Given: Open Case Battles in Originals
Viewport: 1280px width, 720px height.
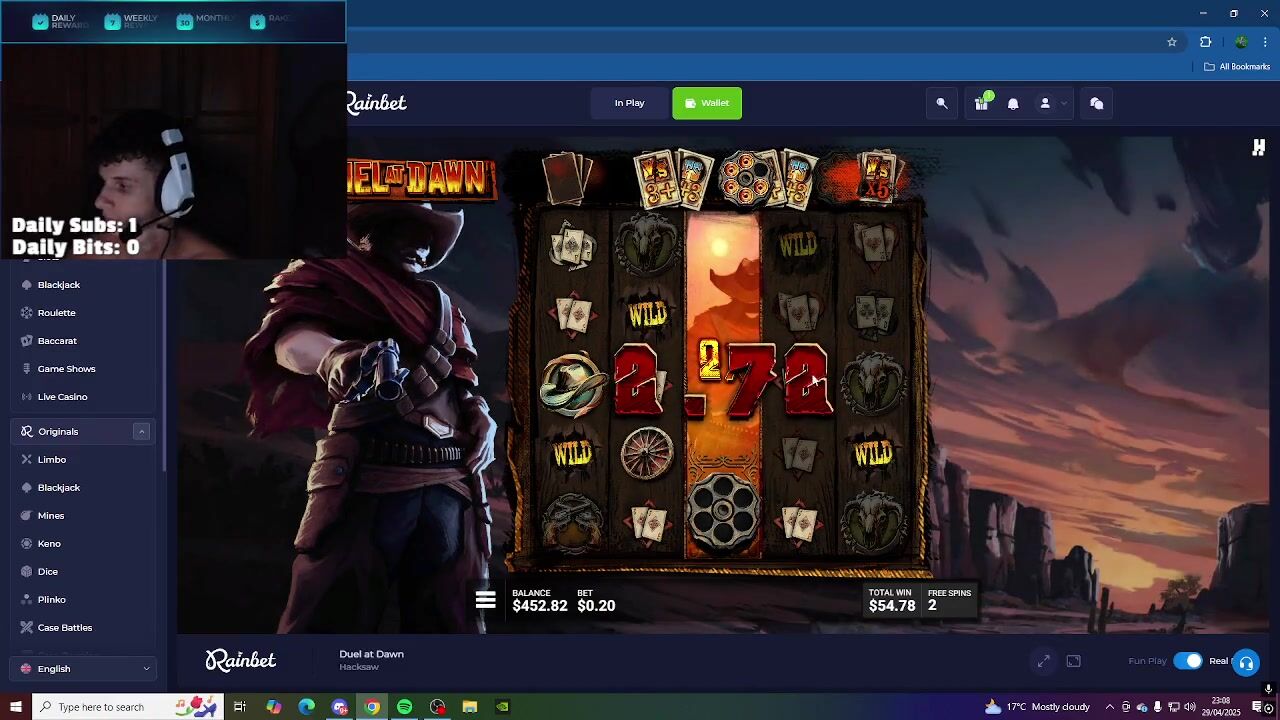Looking at the screenshot, I should tap(65, 628).
